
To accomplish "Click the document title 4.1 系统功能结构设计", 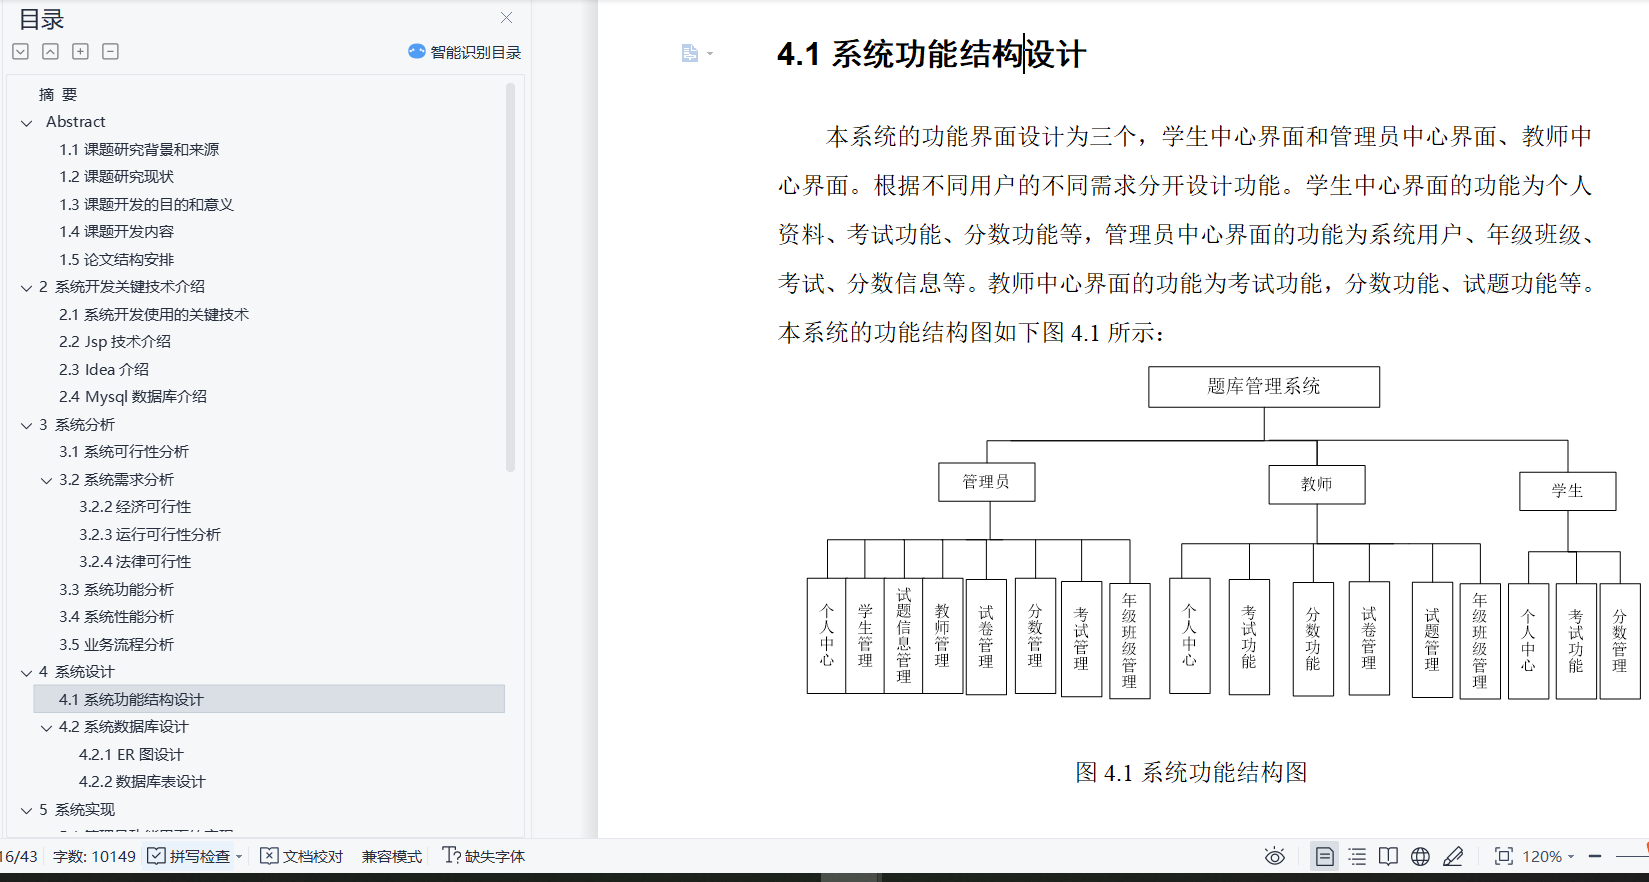I will click(932, 54).
